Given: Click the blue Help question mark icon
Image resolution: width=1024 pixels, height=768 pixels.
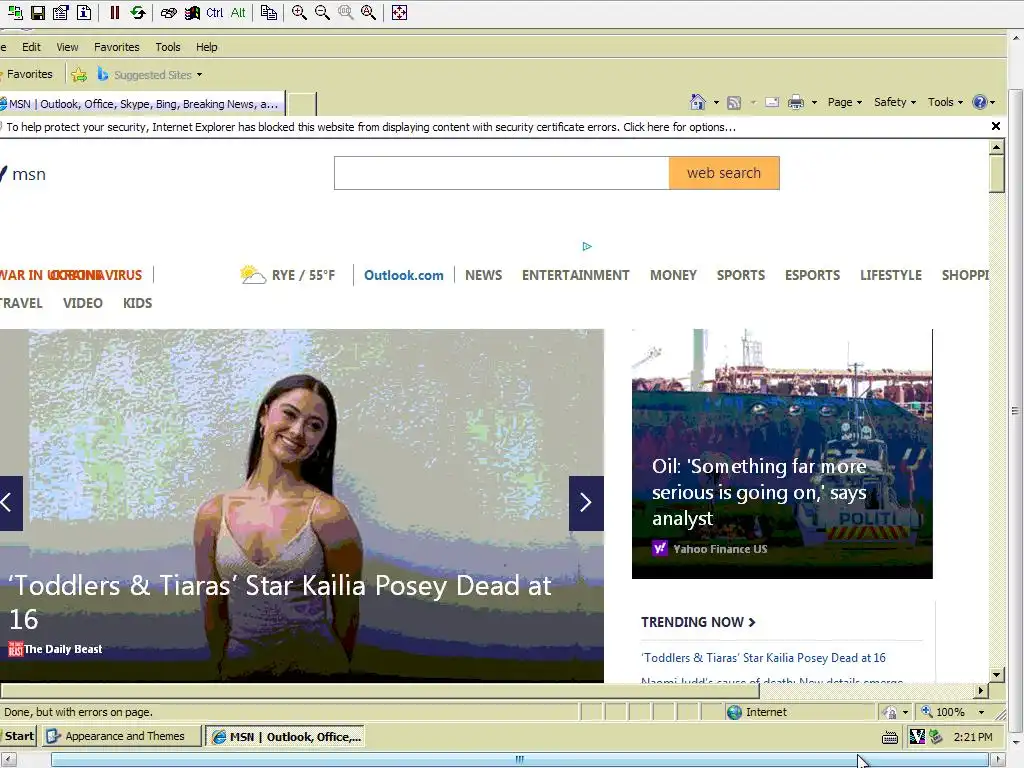Looking at the screenshot, I should point(980,102).
